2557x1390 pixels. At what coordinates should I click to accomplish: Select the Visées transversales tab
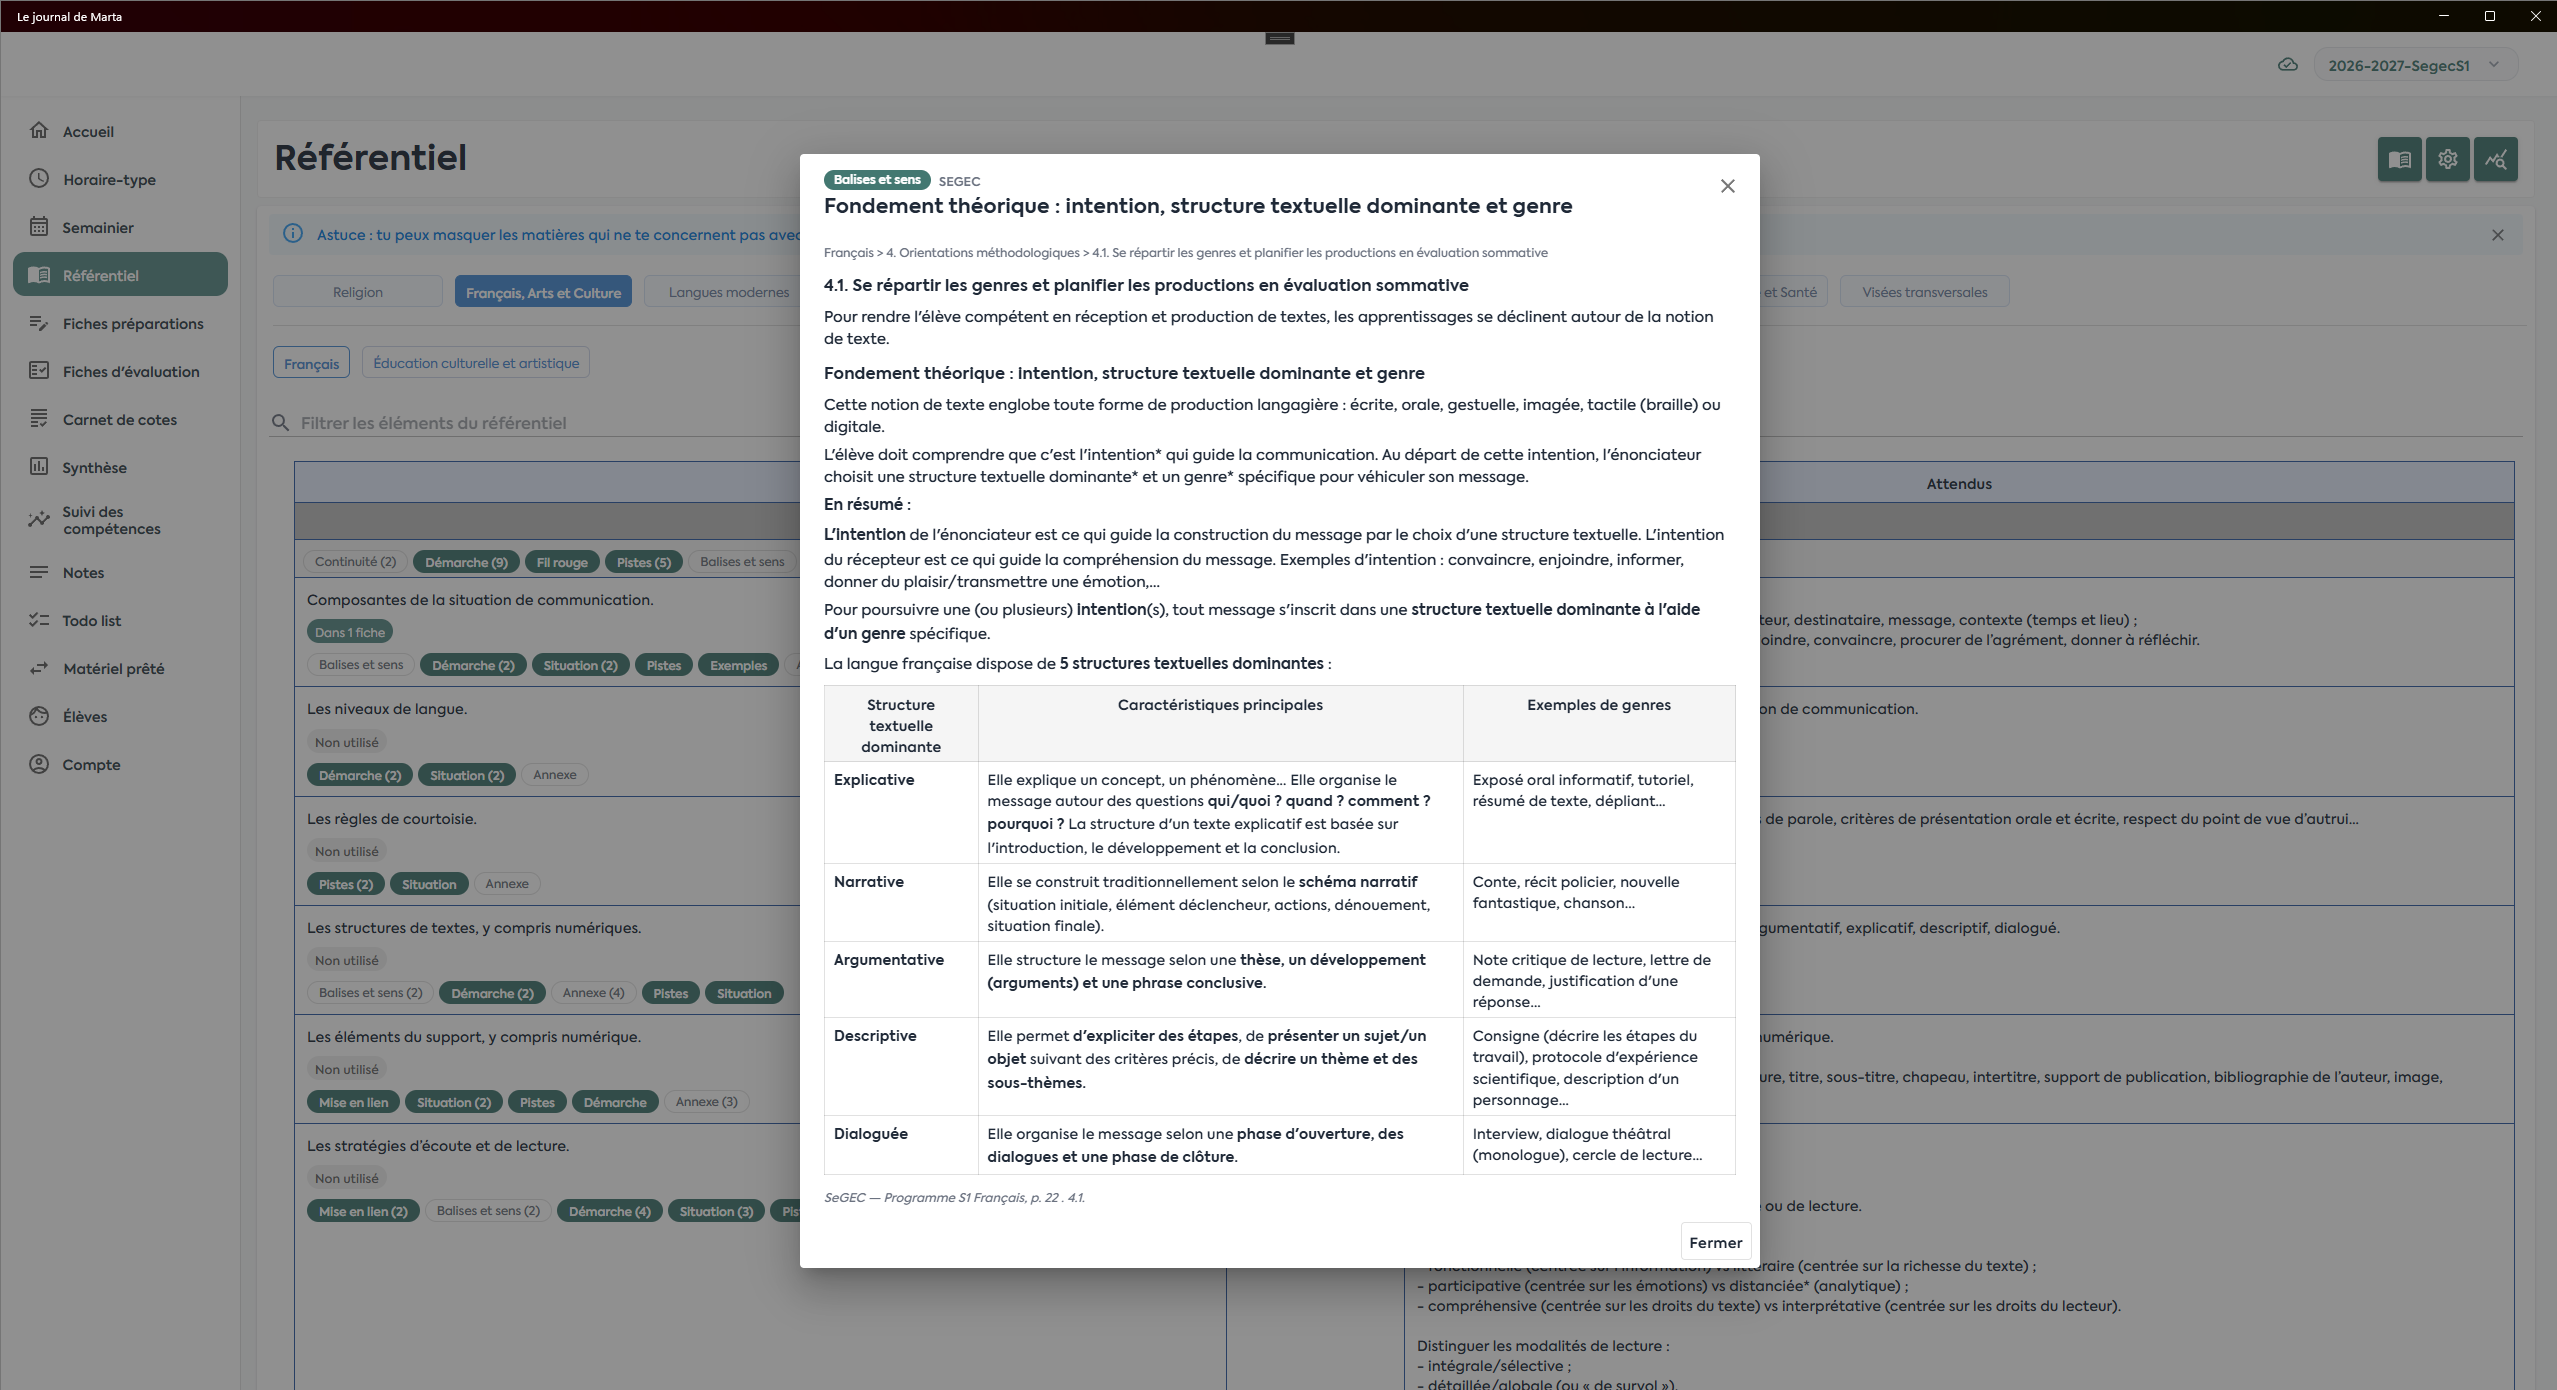(x=1924, y=292)
